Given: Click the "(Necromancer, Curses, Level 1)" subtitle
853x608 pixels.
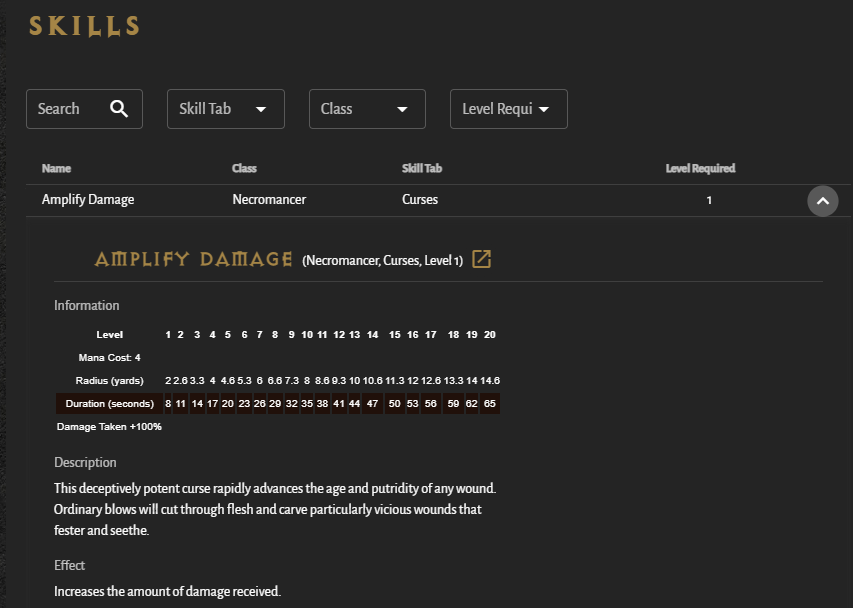Looking at the screenshot, I should point(382,260).
